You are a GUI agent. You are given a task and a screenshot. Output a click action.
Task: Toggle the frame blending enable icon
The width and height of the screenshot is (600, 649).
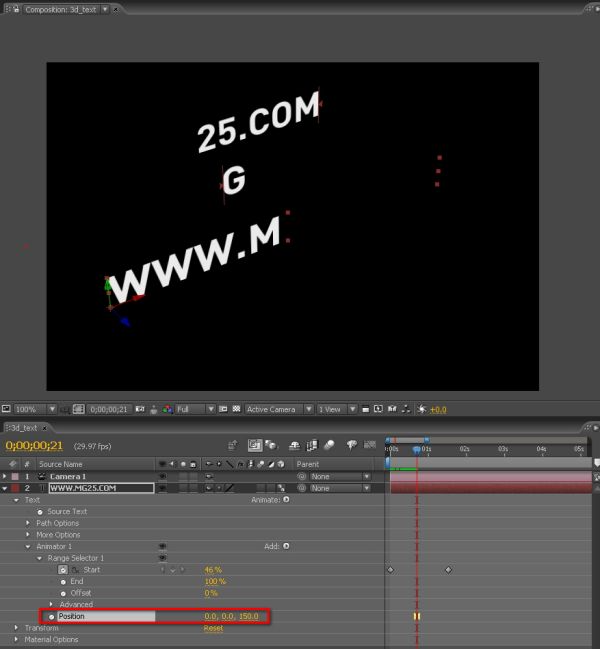pyautogui.click(x=312, y=445)
